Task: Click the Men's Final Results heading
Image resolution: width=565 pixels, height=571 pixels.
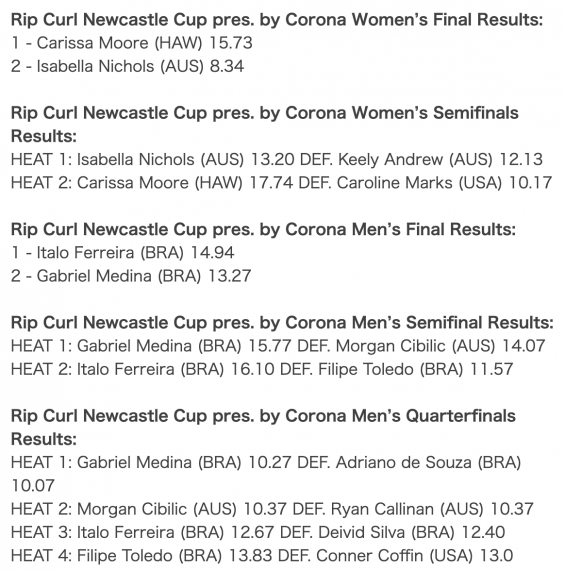Action: (x=263, y=229)
